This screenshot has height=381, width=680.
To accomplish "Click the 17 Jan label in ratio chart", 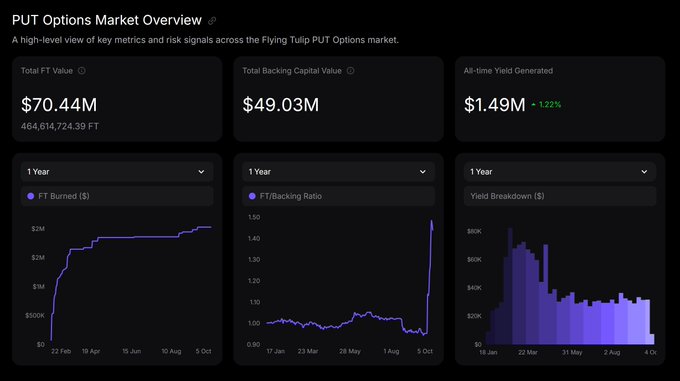I will [276, 351].
